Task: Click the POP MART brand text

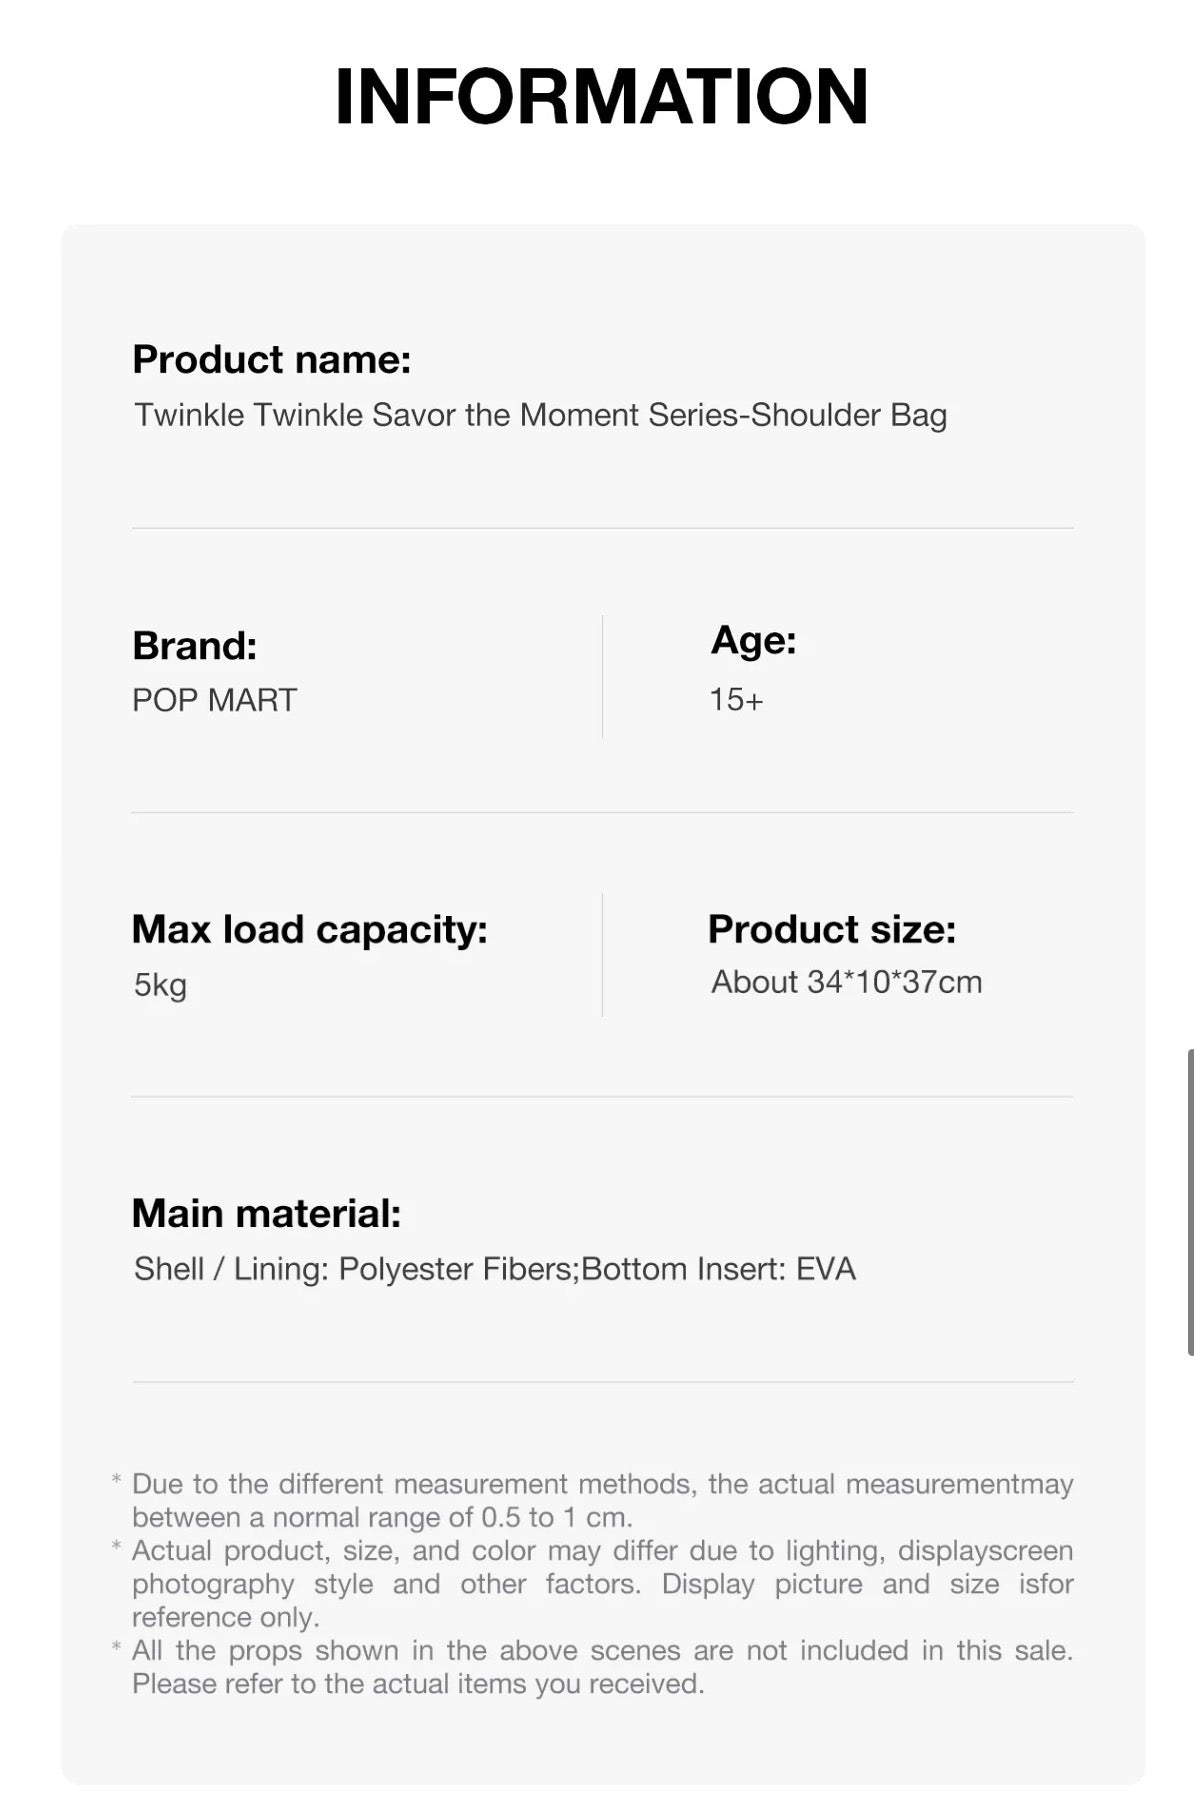Action: pos(214,700)
